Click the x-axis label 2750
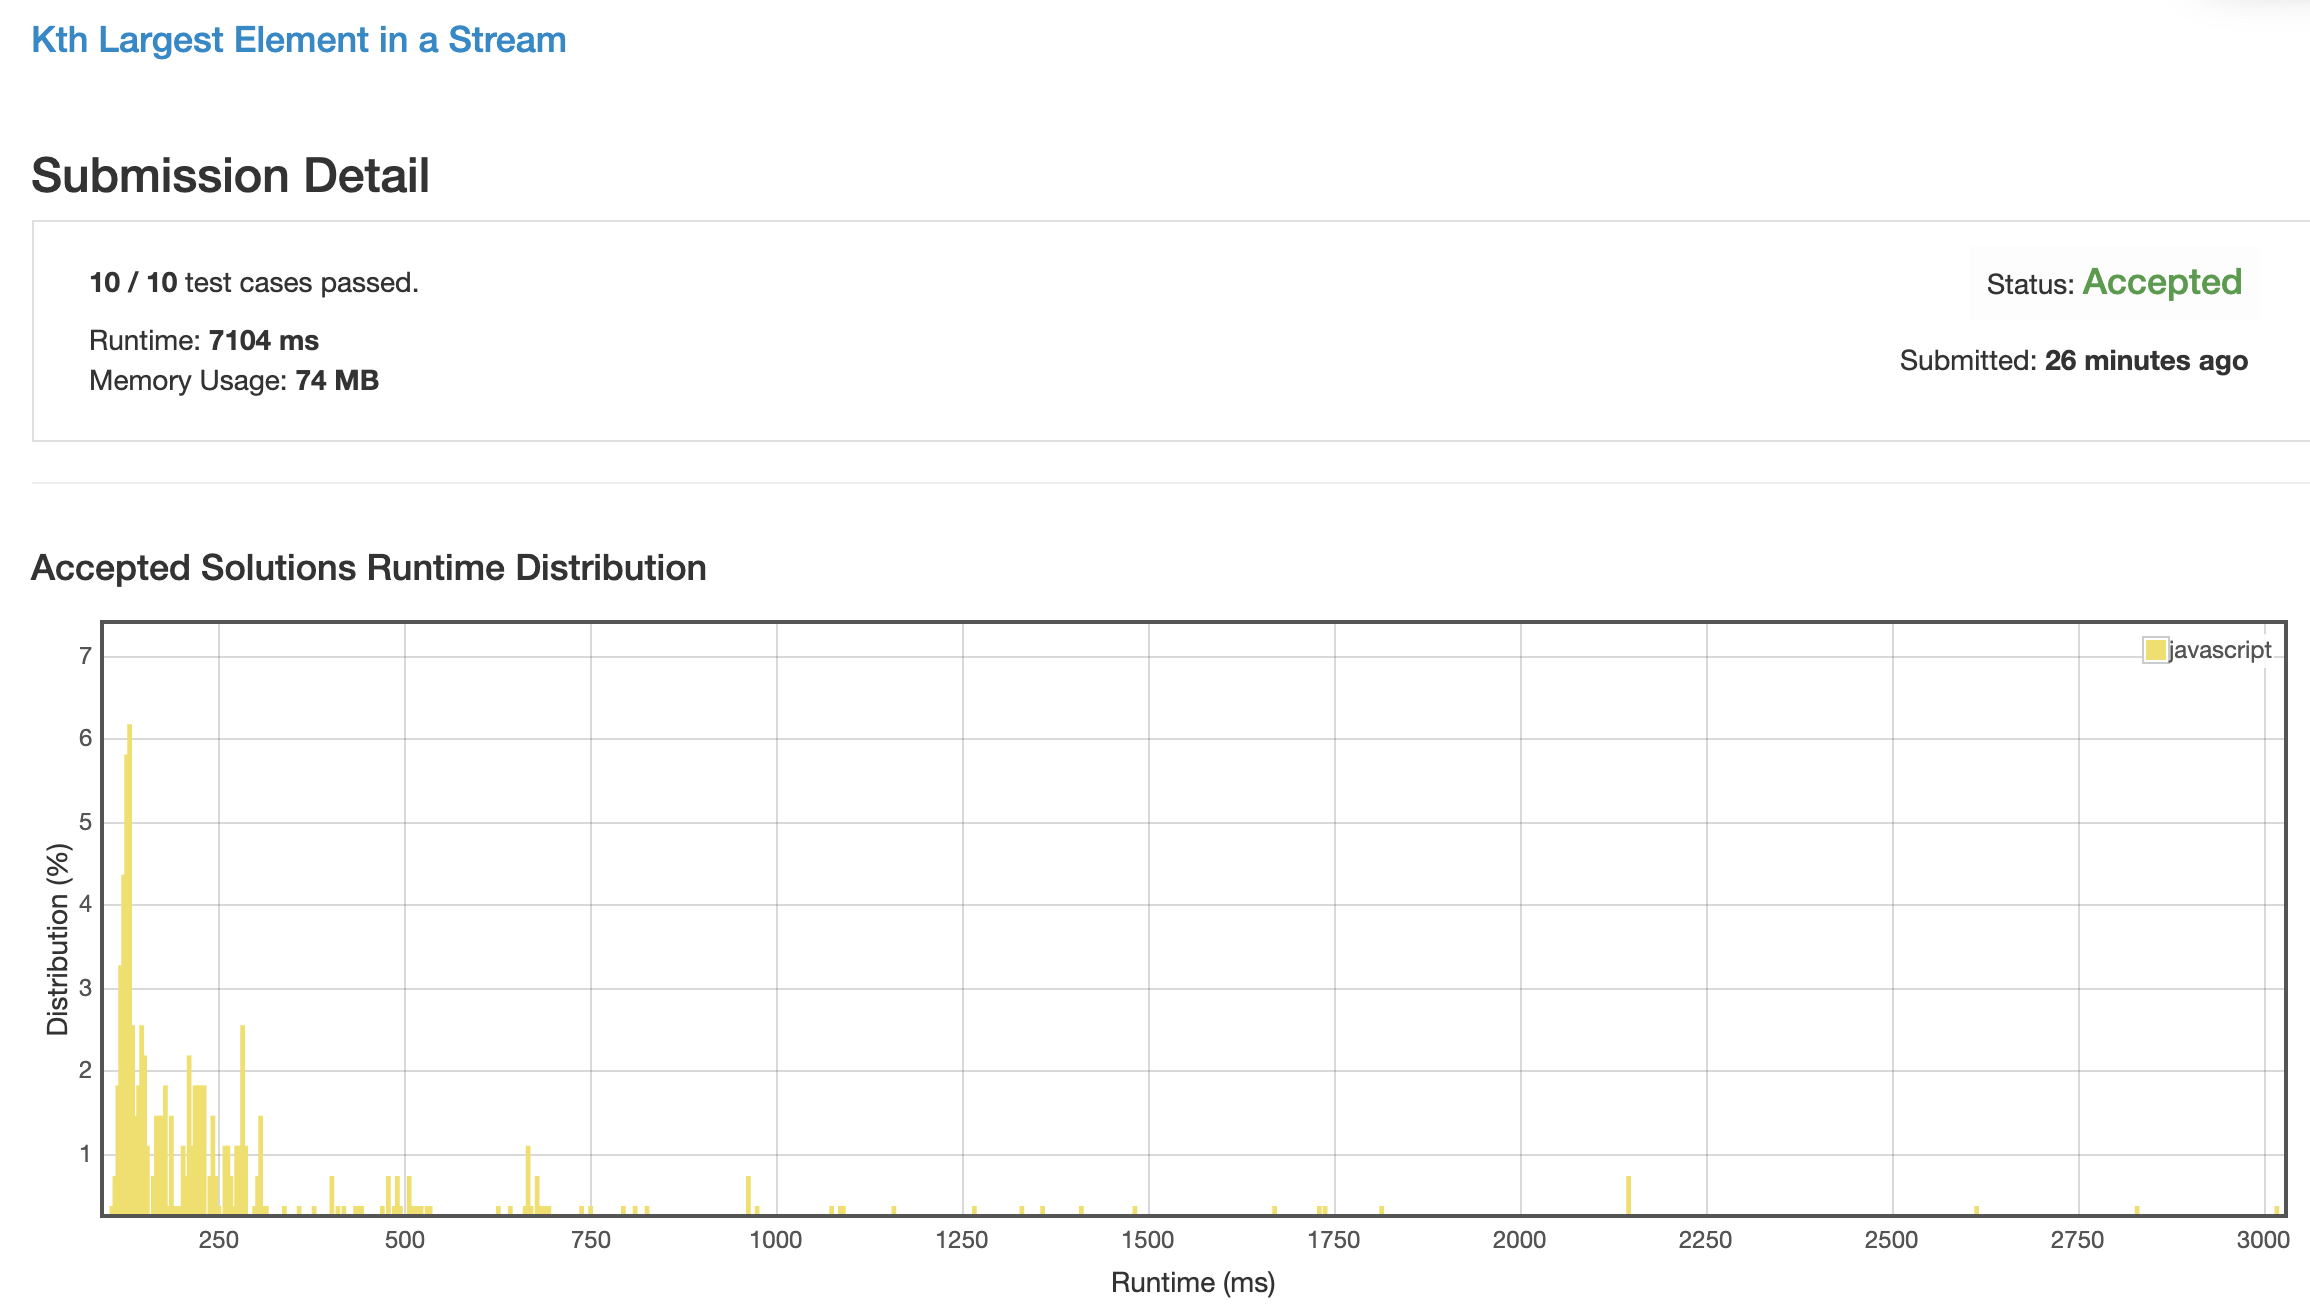The height and width of the screenshot is (1316, 2310). tap(2078, 1240)
